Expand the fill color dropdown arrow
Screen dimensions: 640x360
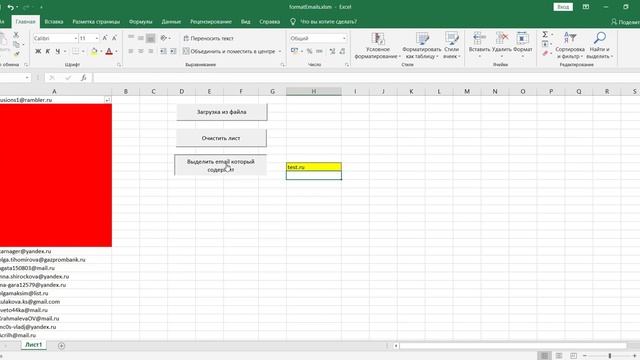(x=101, y=51)
